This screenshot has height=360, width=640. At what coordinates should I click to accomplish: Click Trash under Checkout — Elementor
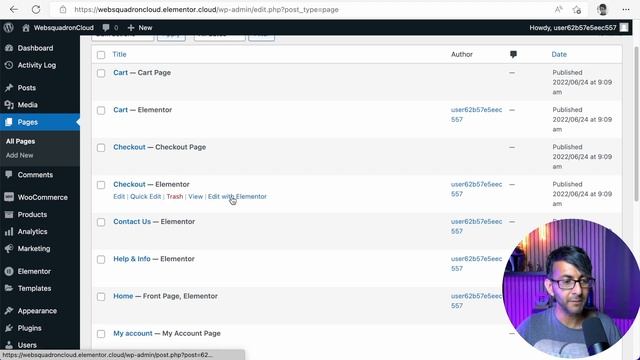point(175,196)
